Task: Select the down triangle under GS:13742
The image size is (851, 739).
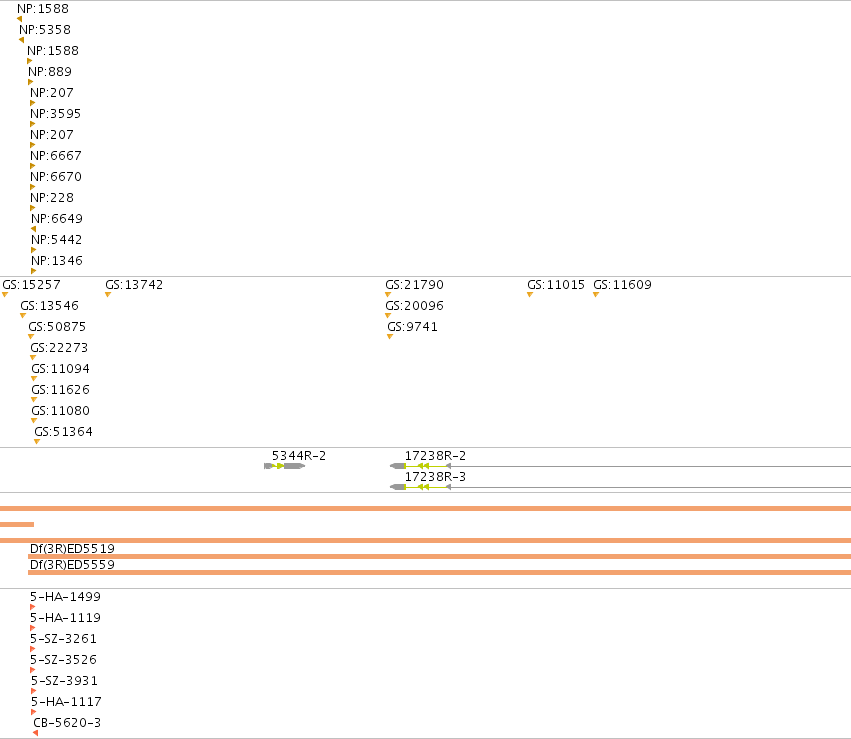Action: pyautogui.click(x=108, y=295)
